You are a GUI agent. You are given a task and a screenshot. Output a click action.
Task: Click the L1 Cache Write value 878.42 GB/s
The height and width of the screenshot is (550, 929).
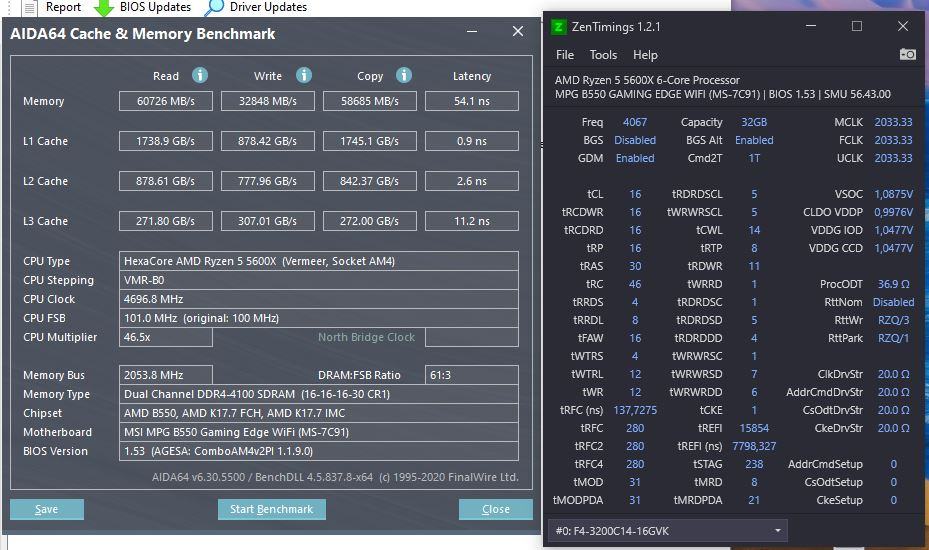coord(268,141)
